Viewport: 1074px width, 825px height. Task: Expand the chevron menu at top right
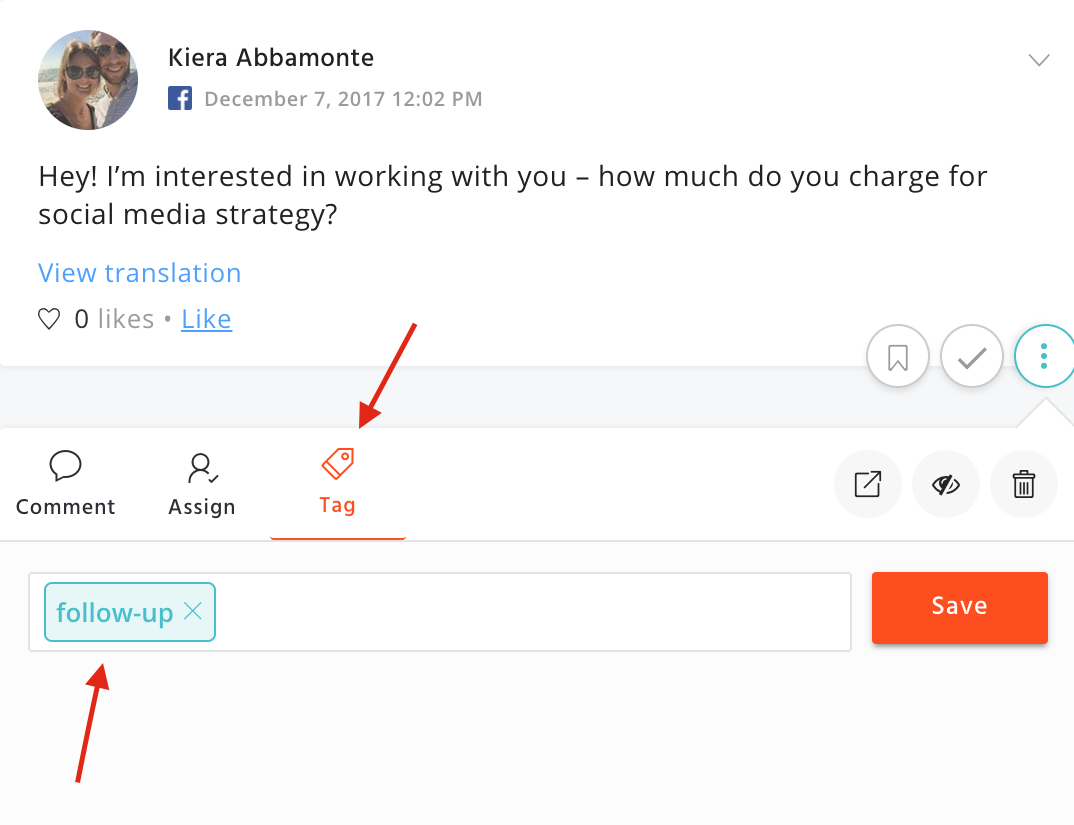pos(1039,60)
